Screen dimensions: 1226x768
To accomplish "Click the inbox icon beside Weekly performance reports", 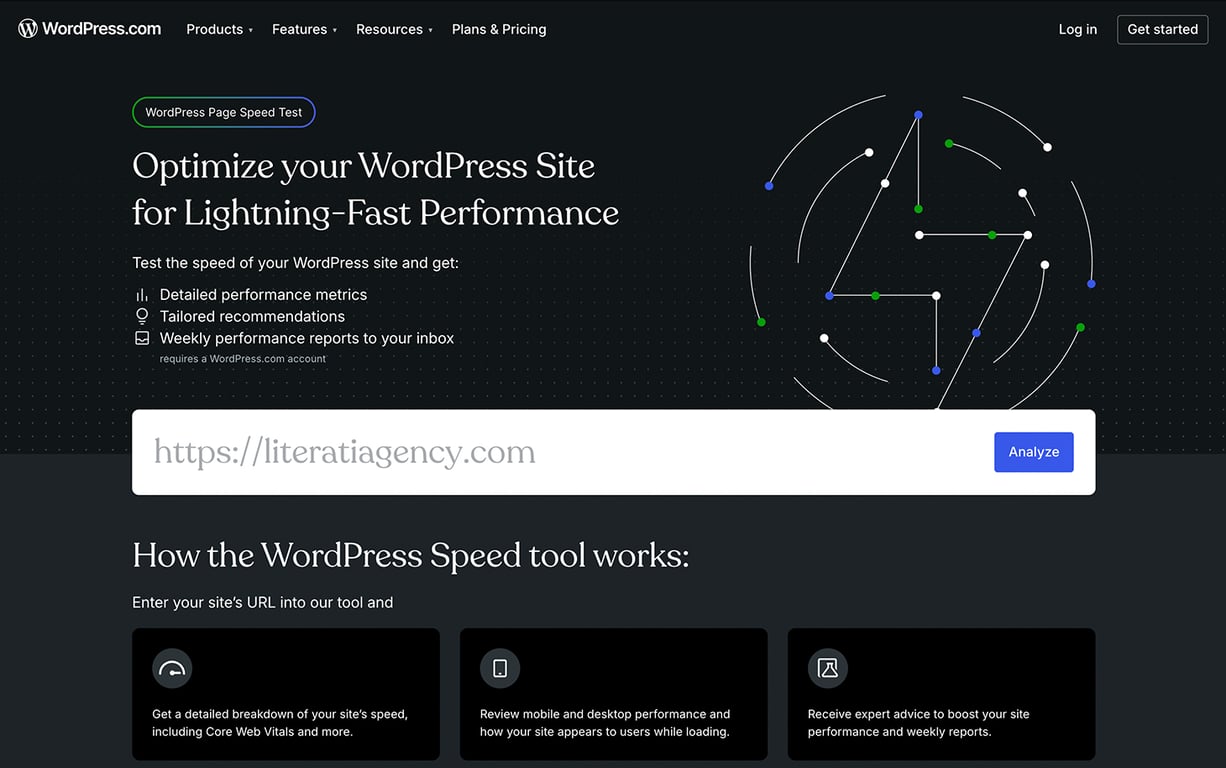I will 141,337.
